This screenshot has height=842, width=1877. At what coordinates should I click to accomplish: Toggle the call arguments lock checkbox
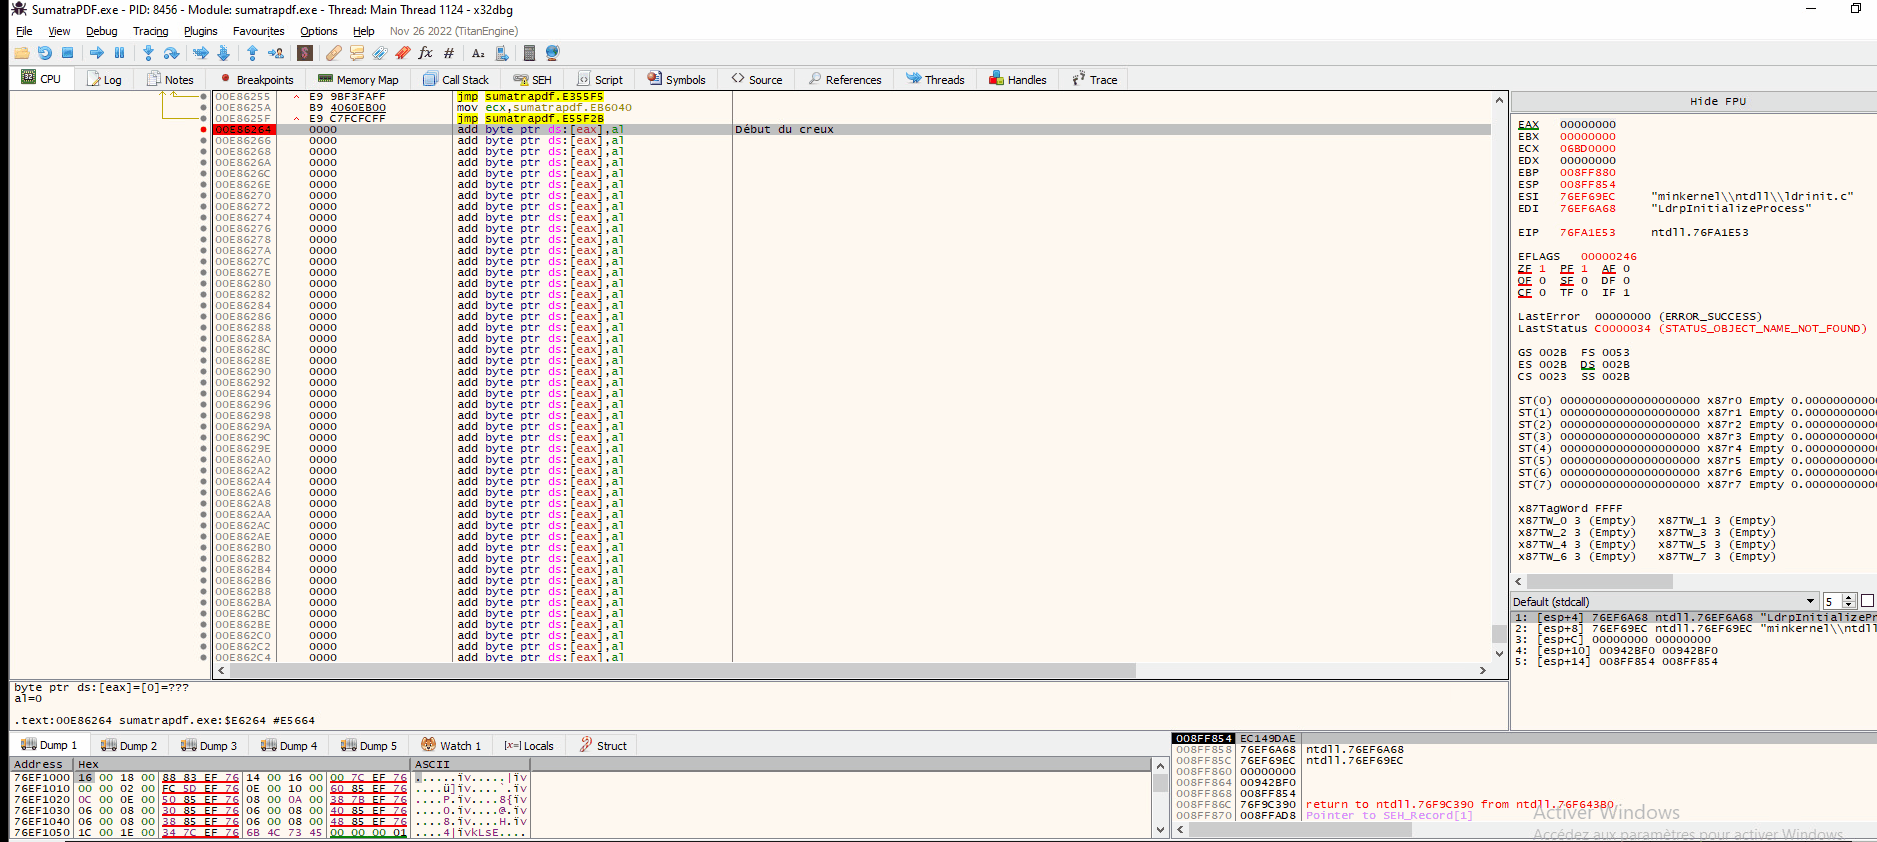[x=1867, y=601]
